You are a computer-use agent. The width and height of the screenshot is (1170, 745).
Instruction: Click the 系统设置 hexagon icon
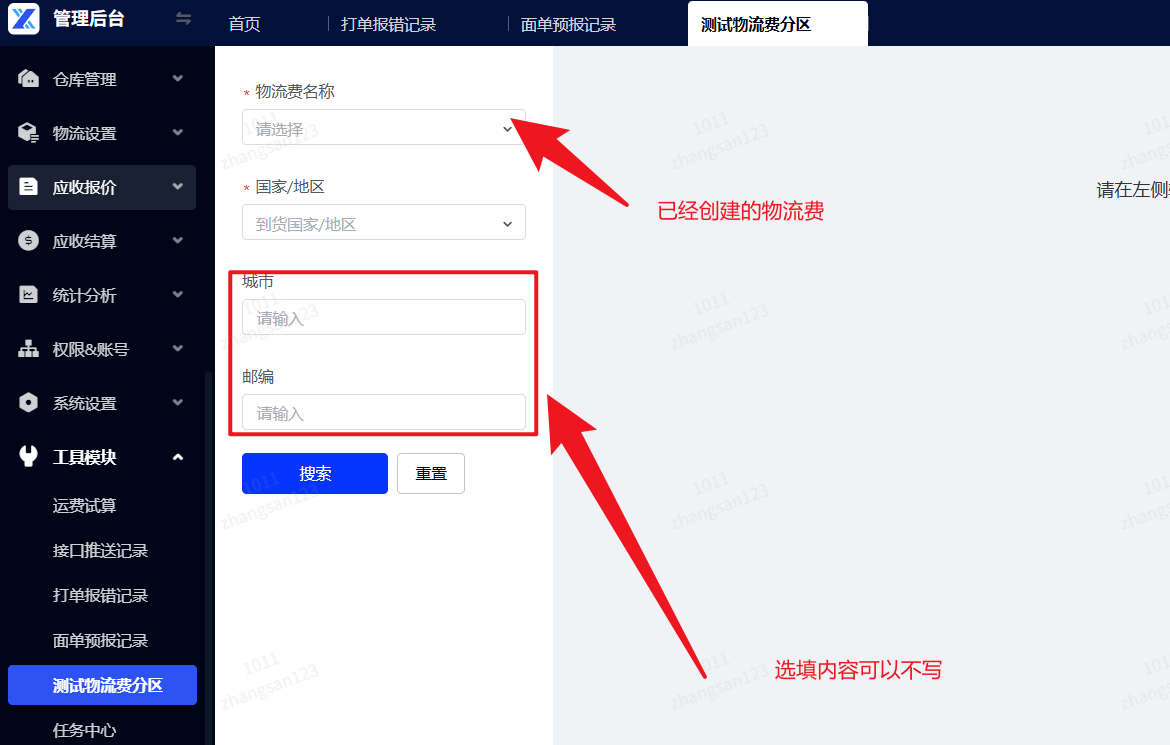point(28,402)
